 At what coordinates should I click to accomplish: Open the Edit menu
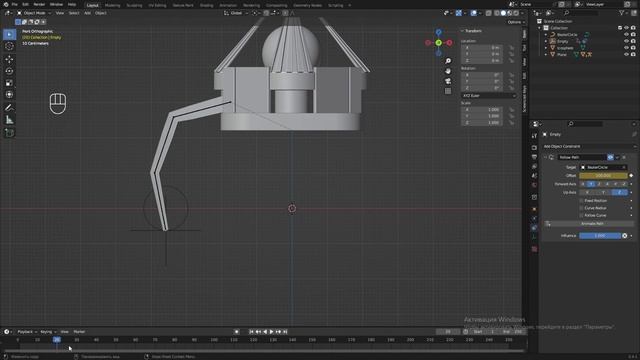25,4
